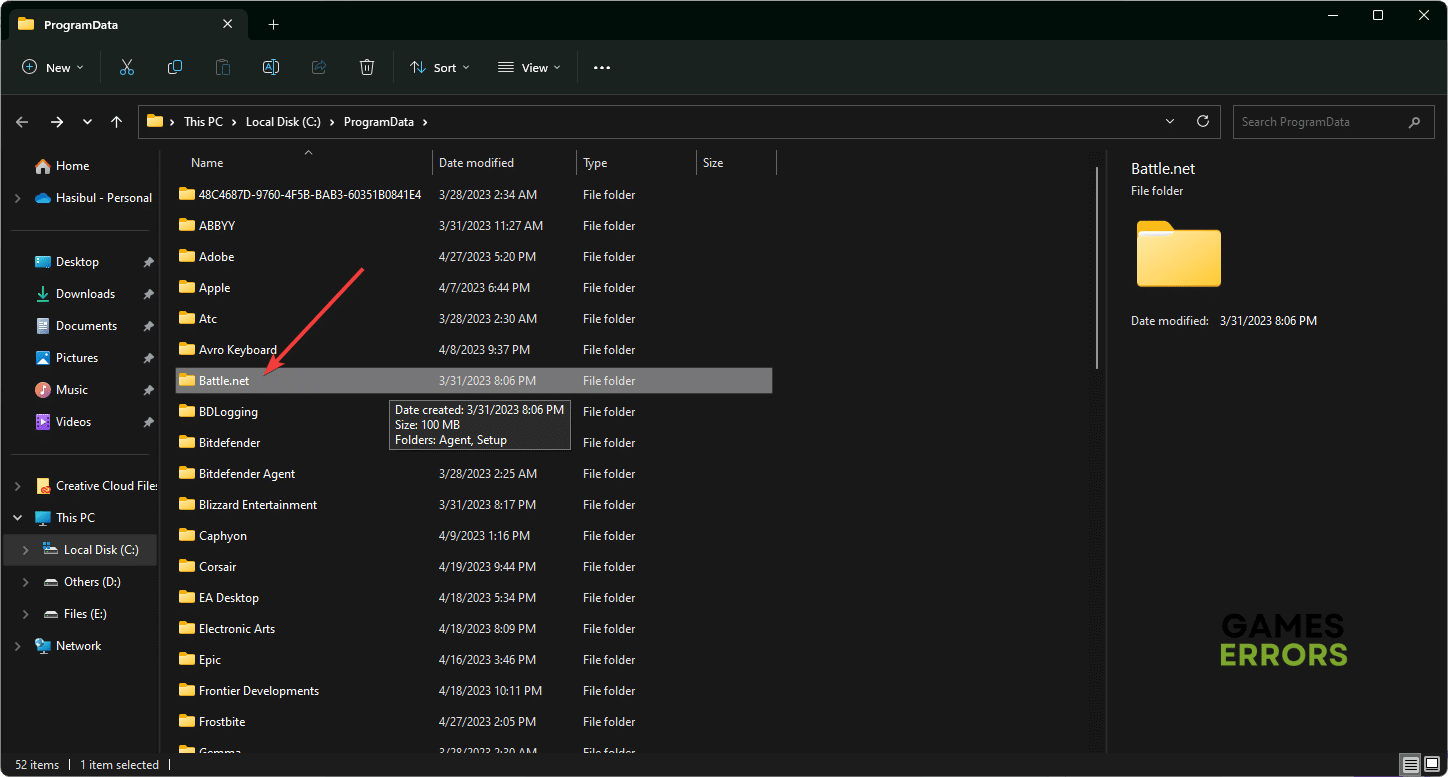This screenshot has height=777, width=1448.
Task: Switch to large thumbnails view icon
Action: (x=1433, y=765)
